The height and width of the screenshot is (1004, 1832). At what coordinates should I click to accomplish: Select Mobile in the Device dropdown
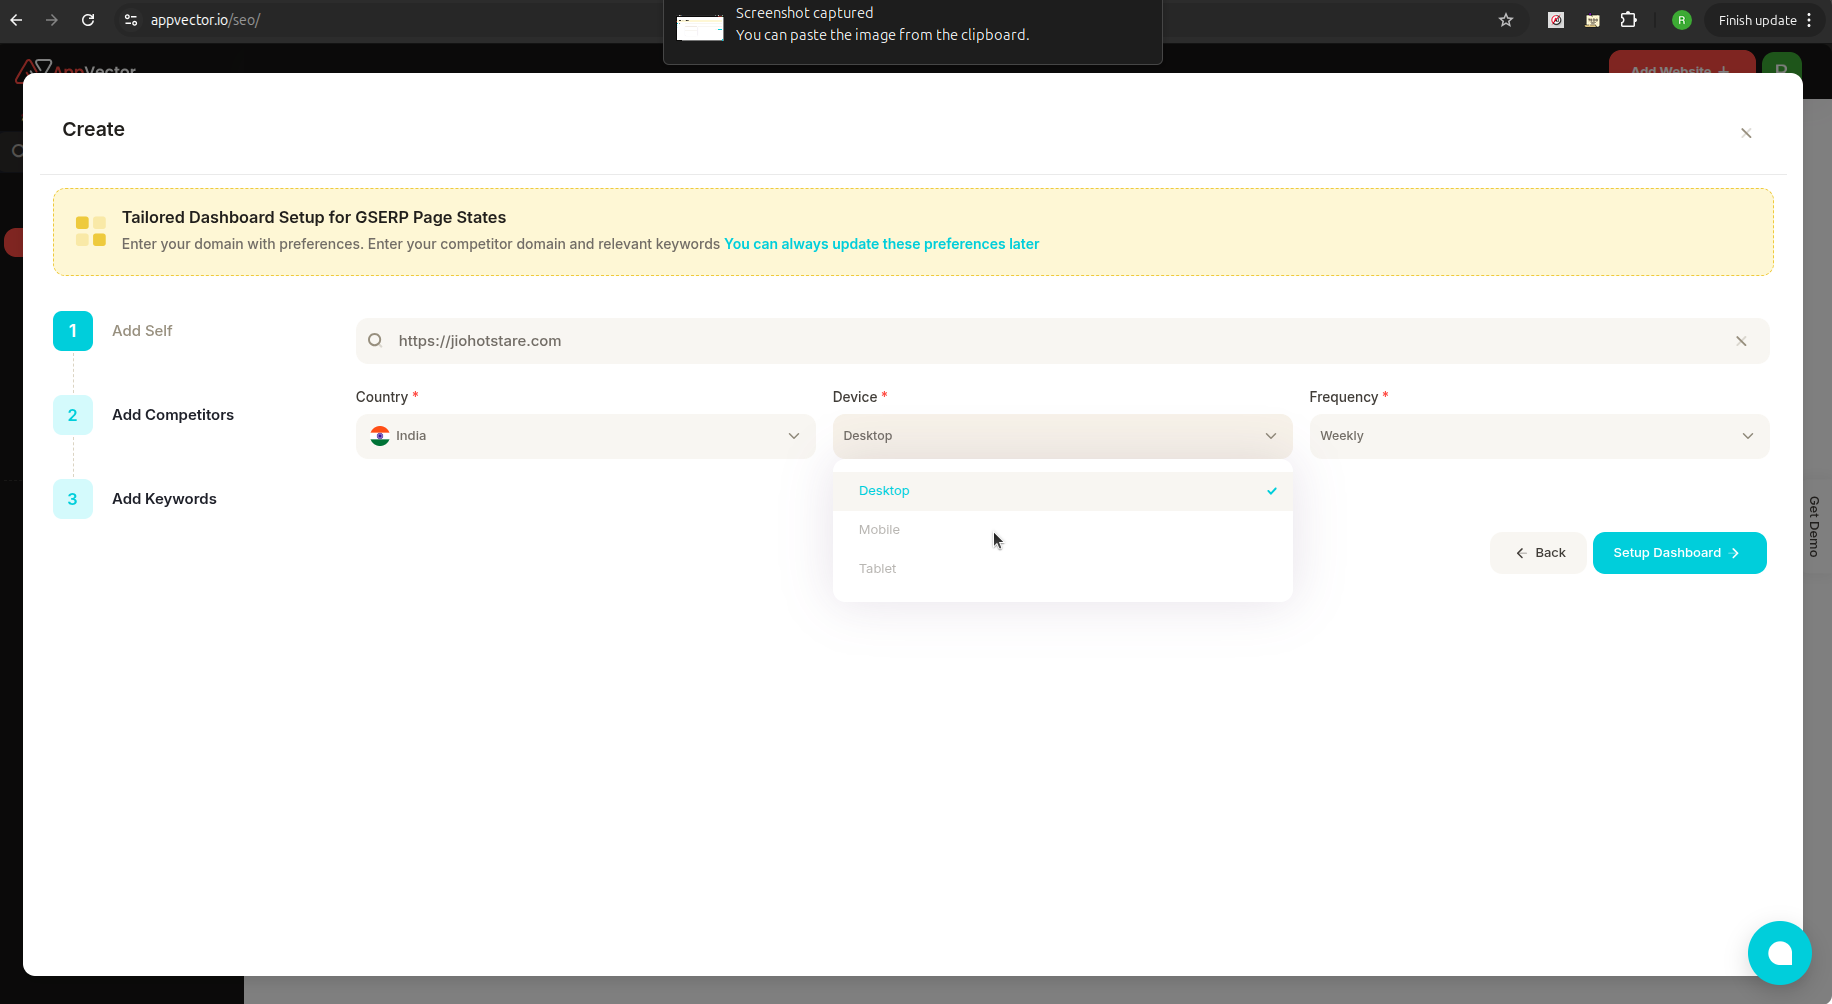[x=878, y=529]
